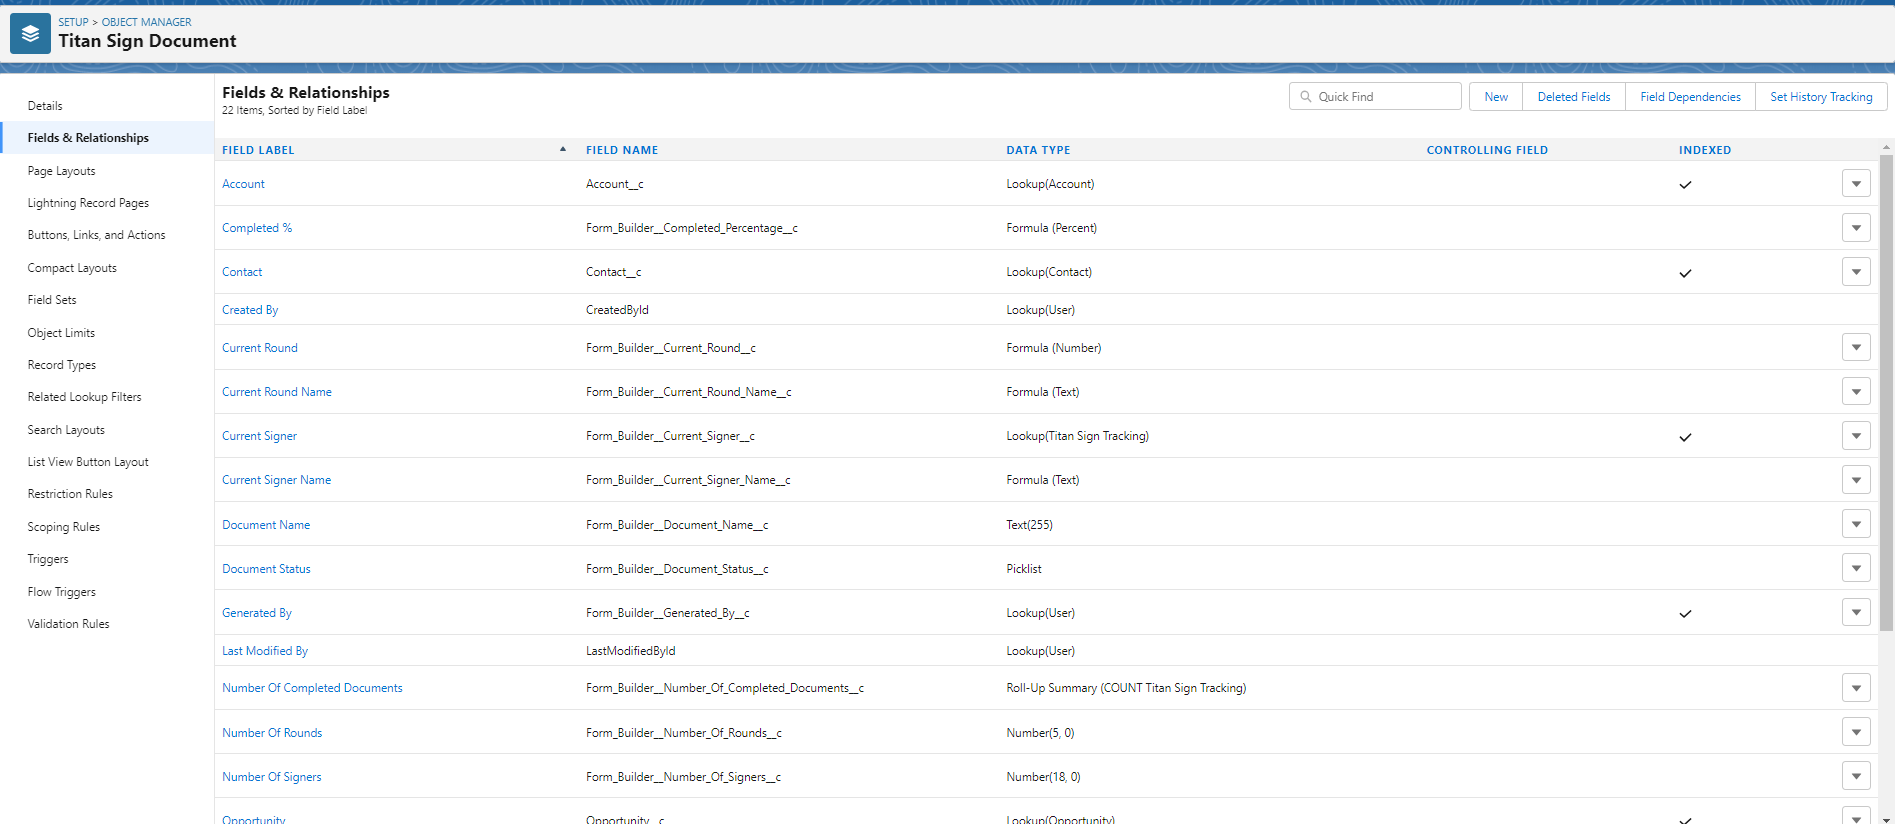Screen dimensions: 1895x824
Task: Click the Object Manager layers icon
Action: coord(30,34)
